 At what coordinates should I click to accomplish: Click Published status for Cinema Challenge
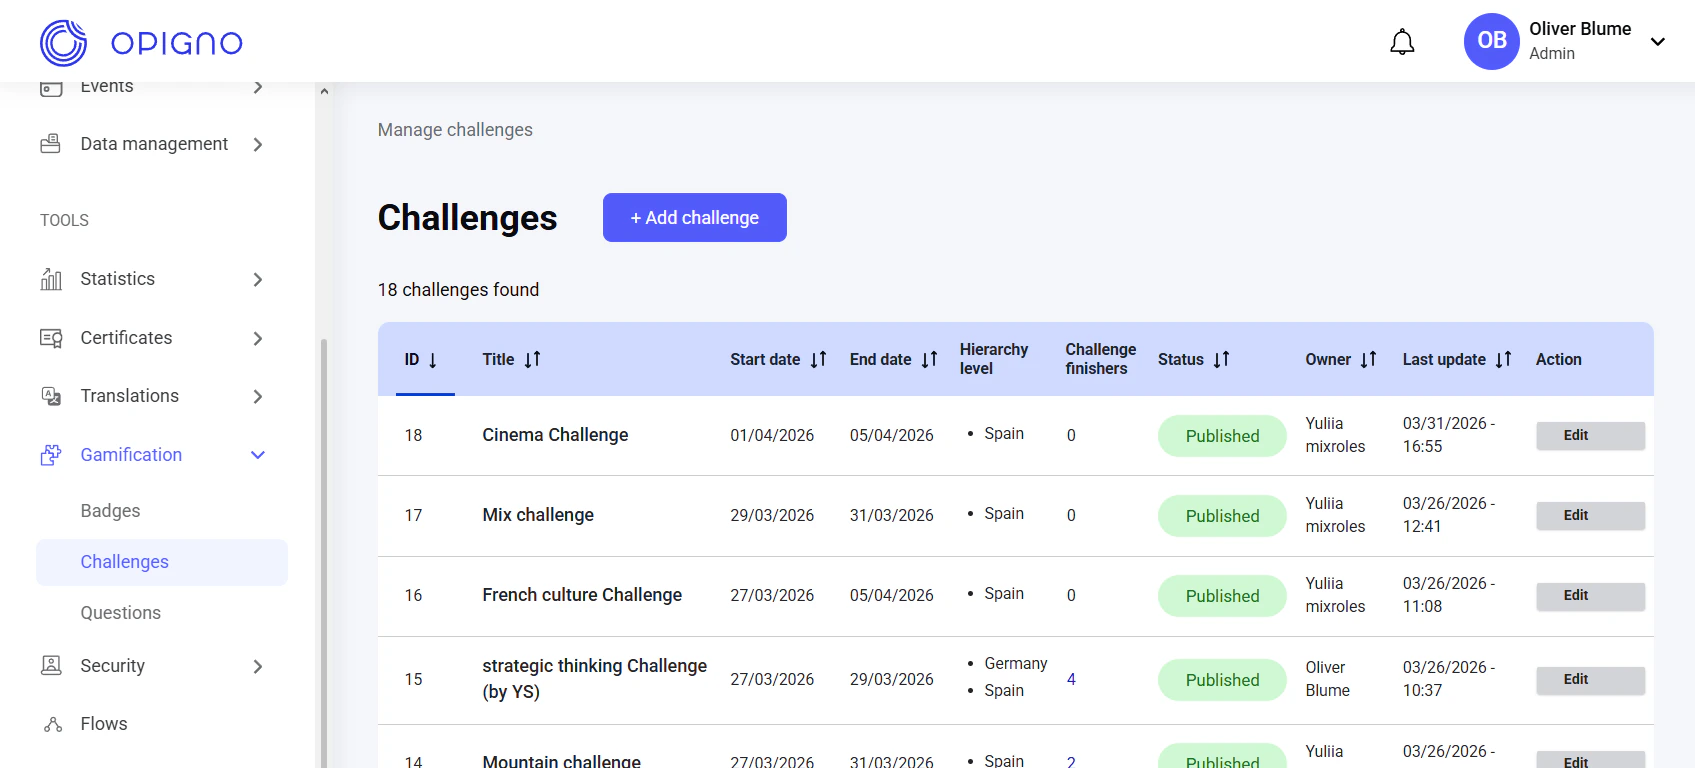1222,436
